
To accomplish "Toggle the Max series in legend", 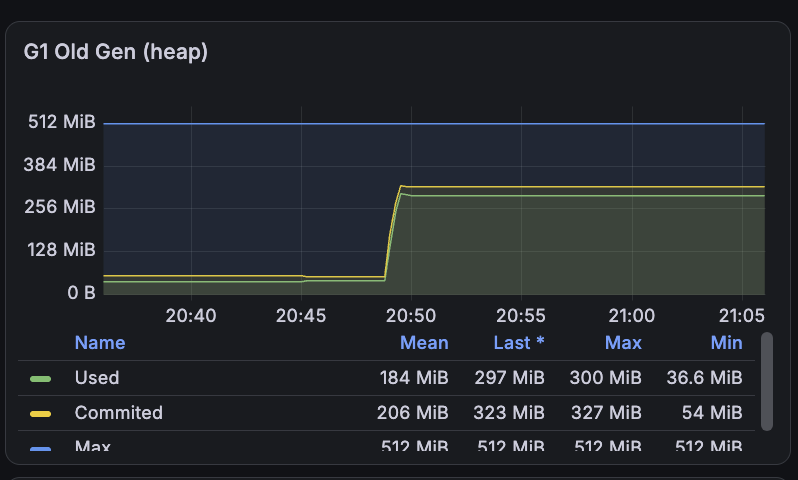I will [x=92, y=446].
